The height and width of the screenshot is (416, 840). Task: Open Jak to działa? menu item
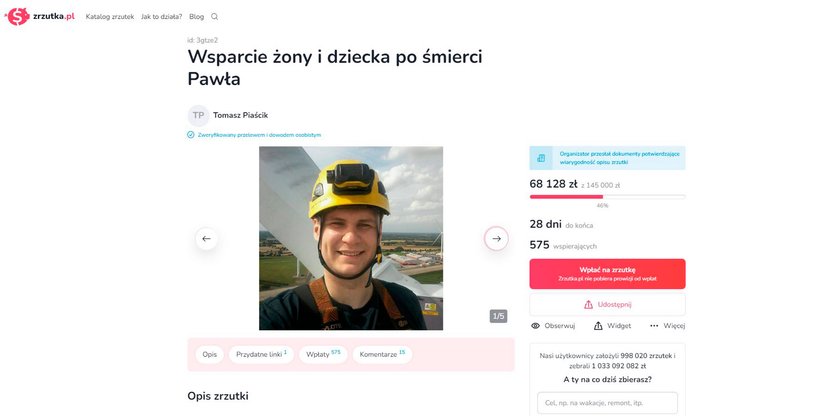click(162, 17)
